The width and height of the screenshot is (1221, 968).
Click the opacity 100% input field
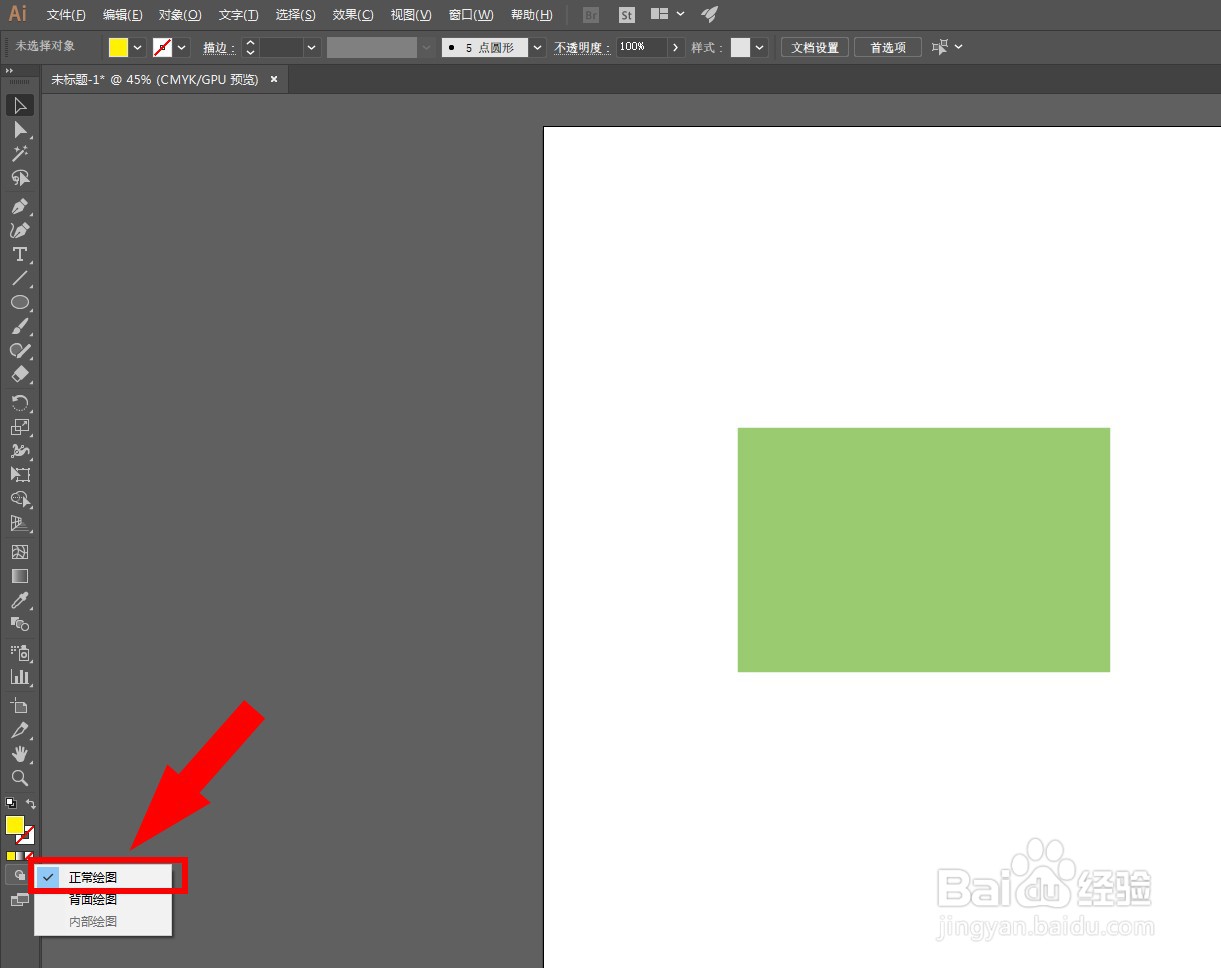641,47
